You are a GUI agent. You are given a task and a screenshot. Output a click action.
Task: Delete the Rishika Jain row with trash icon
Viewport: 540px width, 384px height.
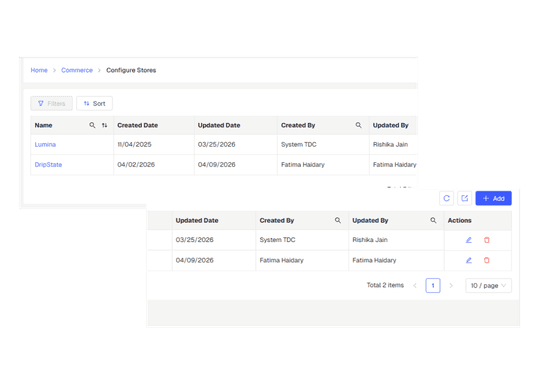pyautogui.click(x=487, y=240)
